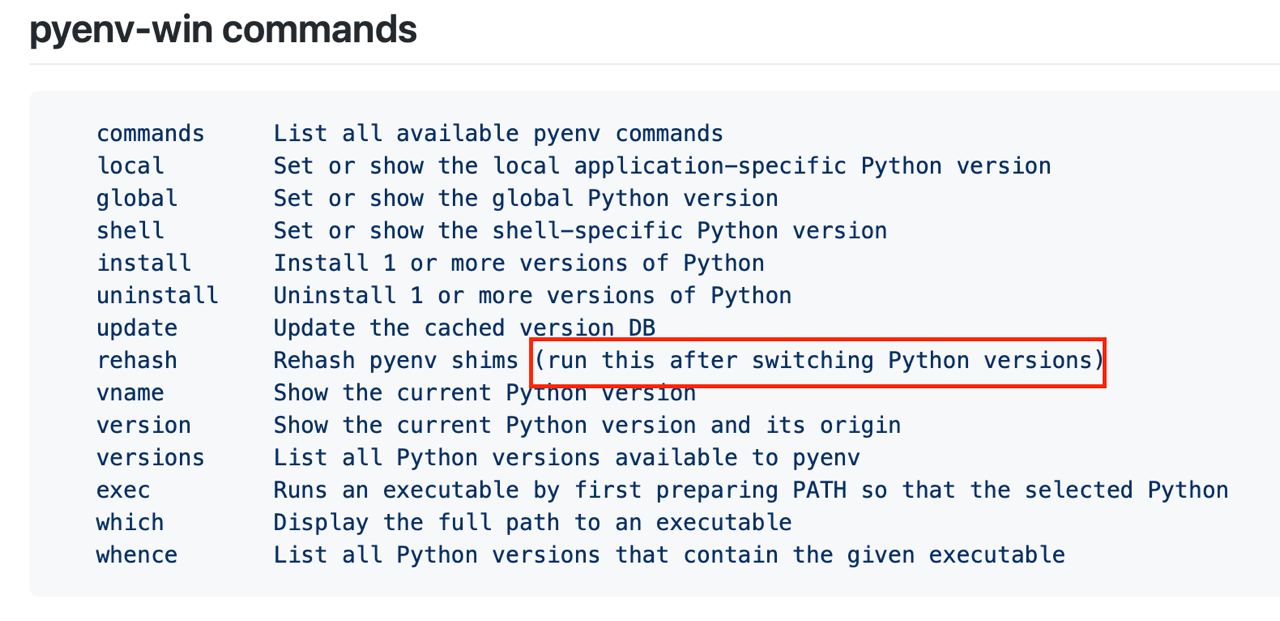Image resolution: width=1280 pixels, height=621 pixels.
Task: Select the 'vname' command name
Action: [x=130, y=393]
